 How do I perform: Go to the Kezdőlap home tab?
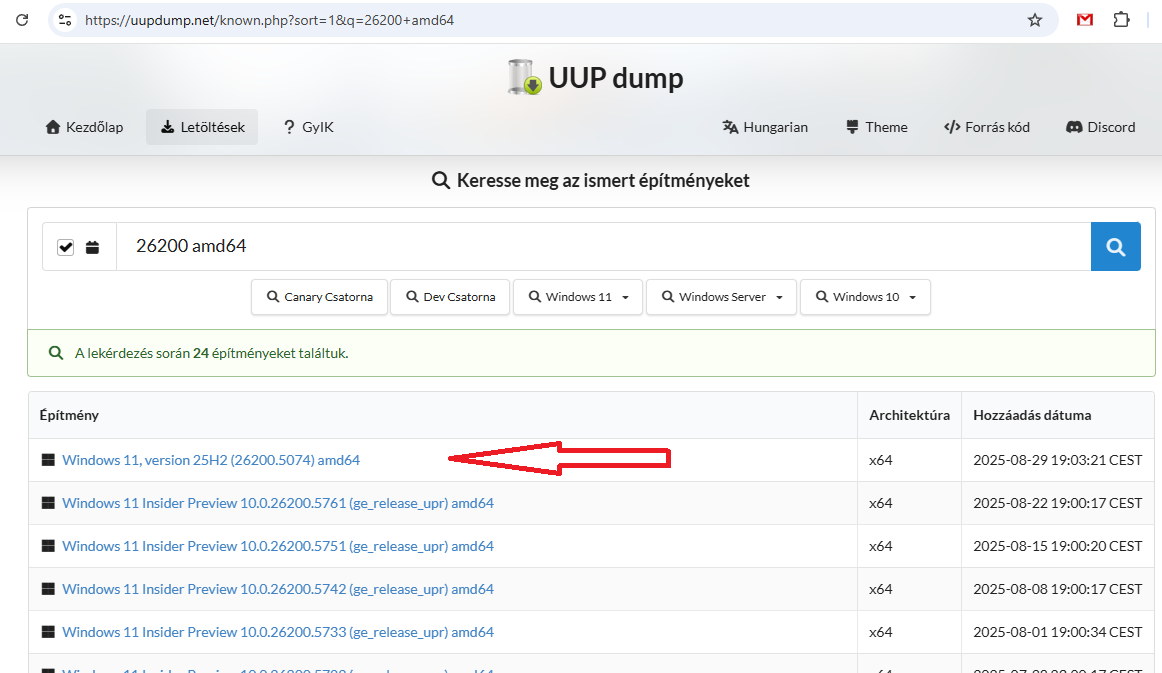click(x=85, y=127)
